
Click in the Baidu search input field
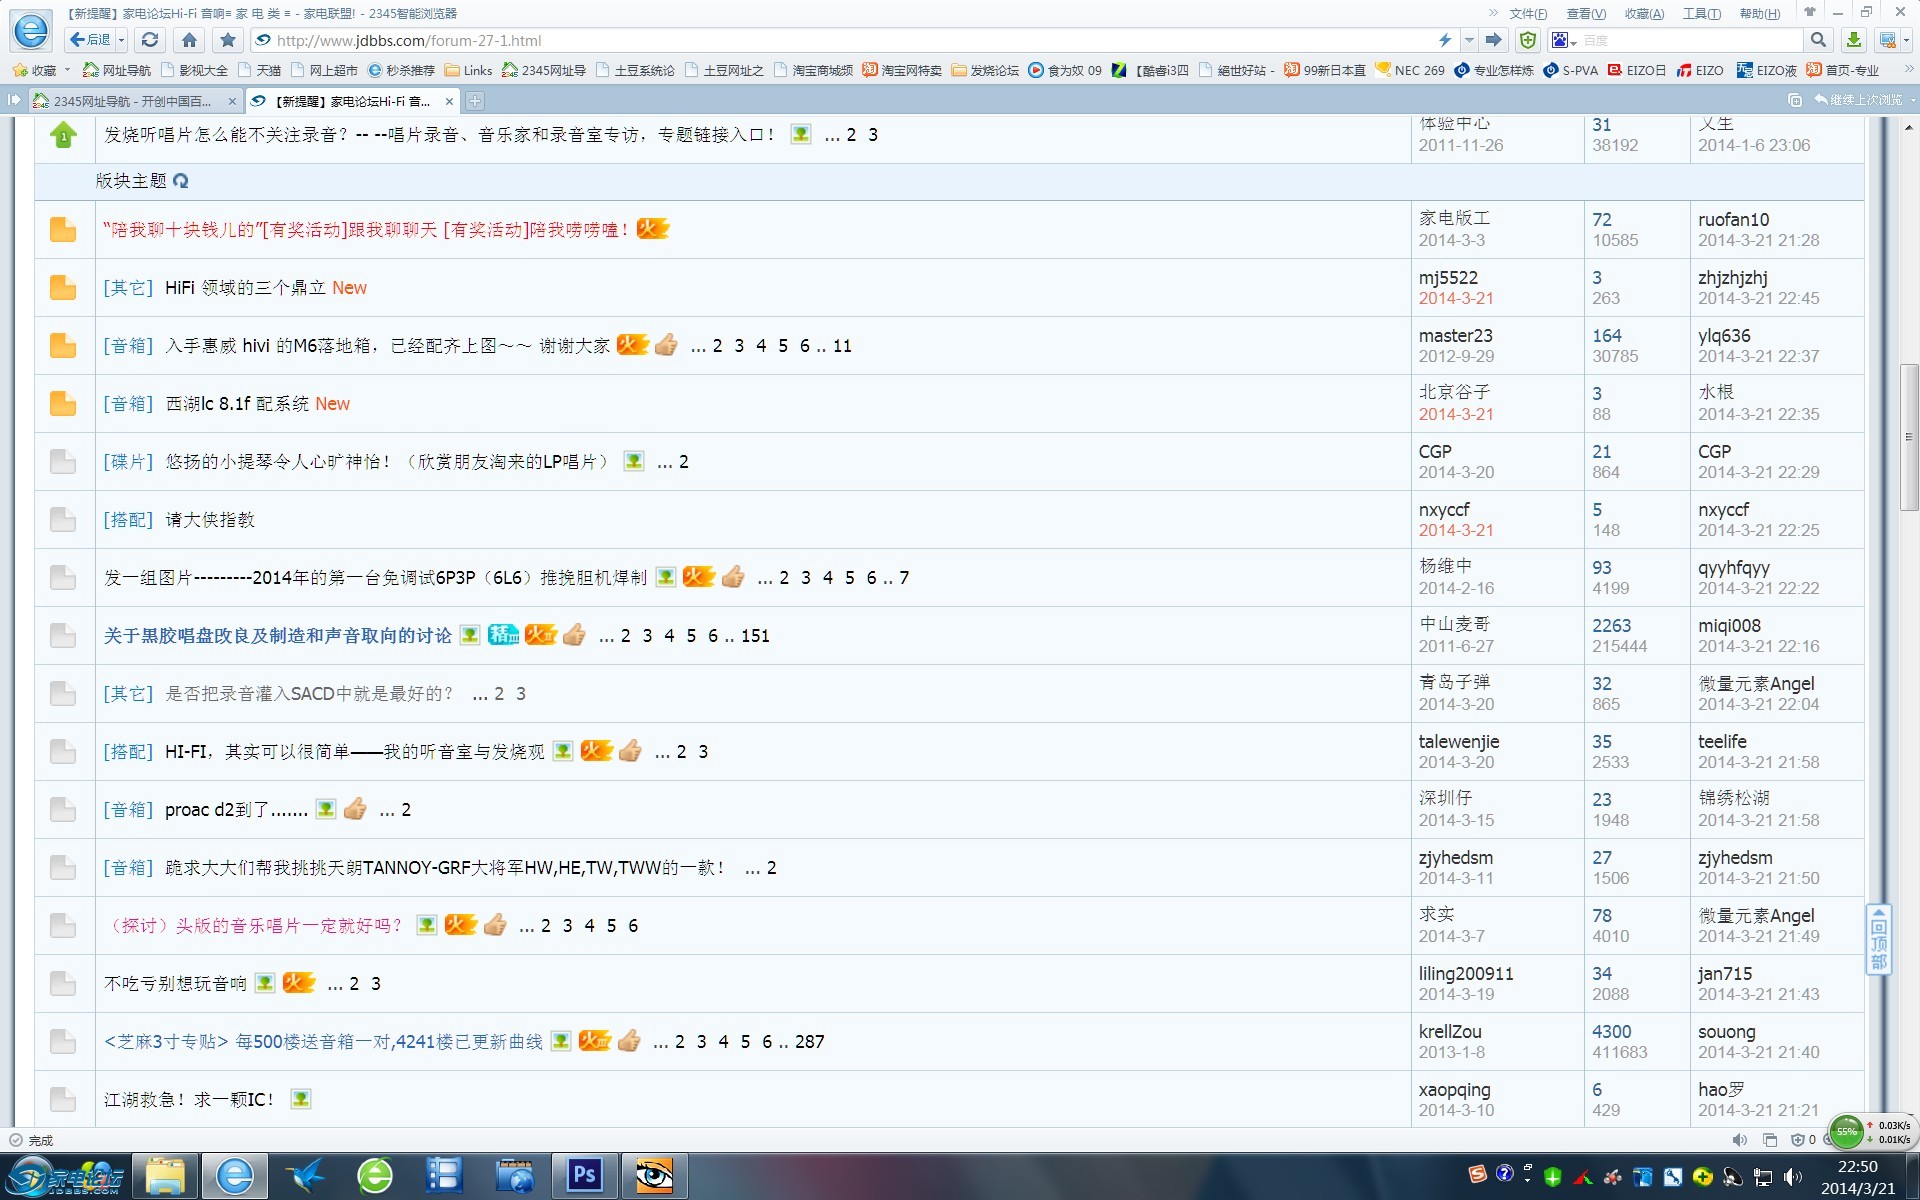pos(1690,40)
